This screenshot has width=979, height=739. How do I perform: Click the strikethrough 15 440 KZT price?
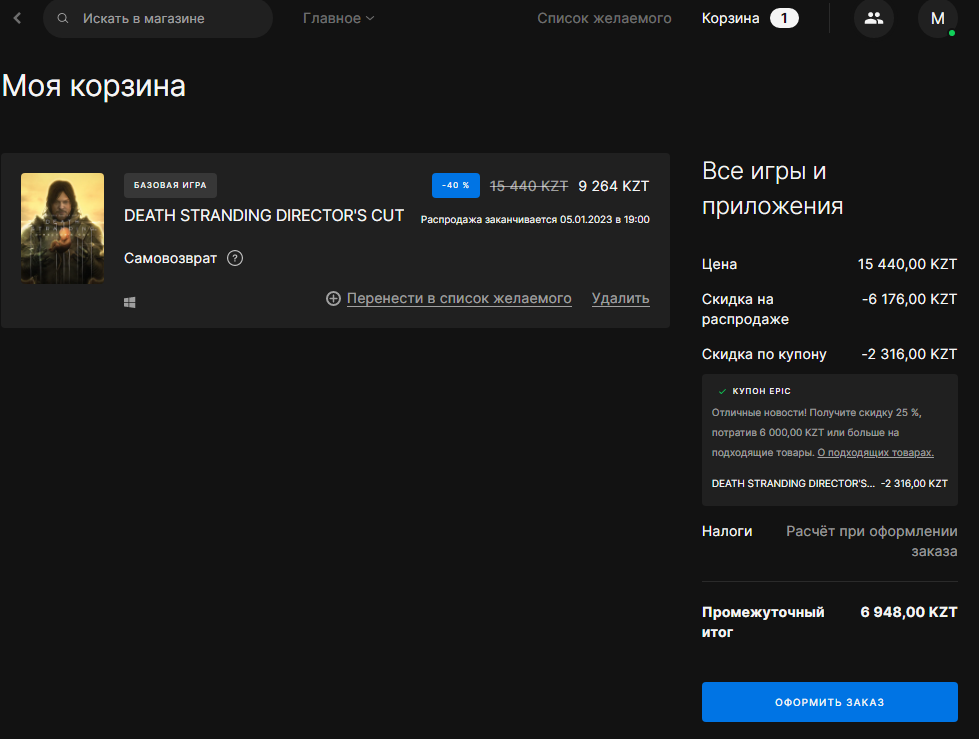point(529,186)
